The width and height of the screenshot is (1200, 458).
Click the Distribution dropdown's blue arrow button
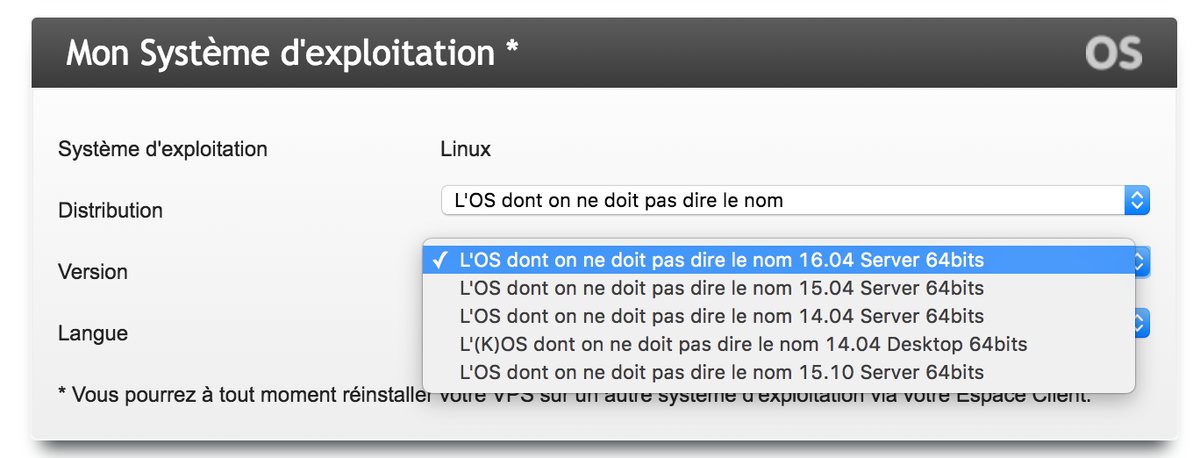click(x=1137, y=200)
